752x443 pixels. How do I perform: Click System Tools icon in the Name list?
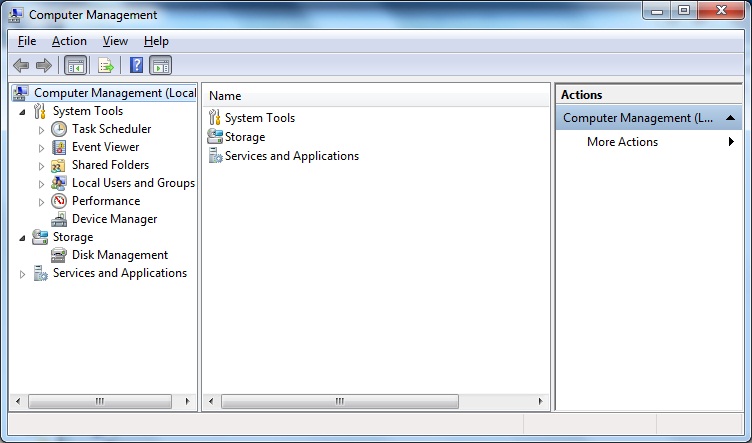[214, 117]
